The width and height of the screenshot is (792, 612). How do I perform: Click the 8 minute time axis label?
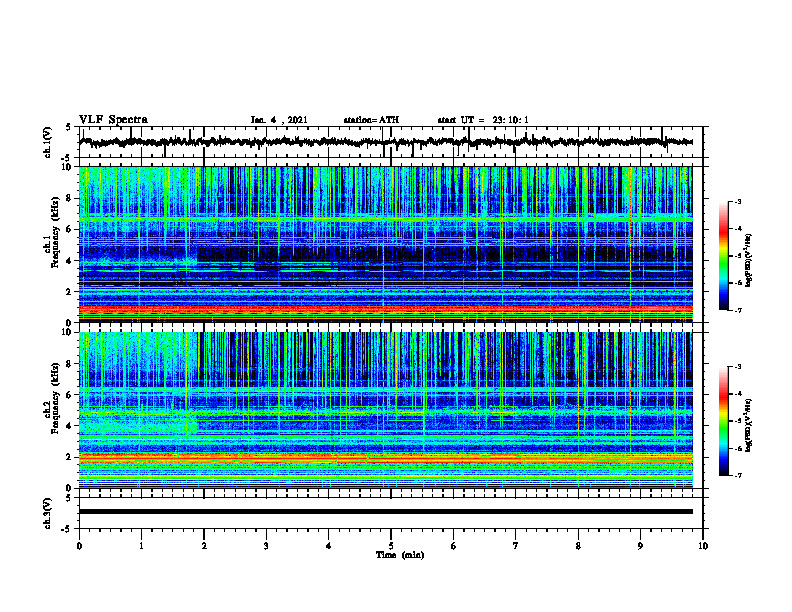(x=578, y=546)
